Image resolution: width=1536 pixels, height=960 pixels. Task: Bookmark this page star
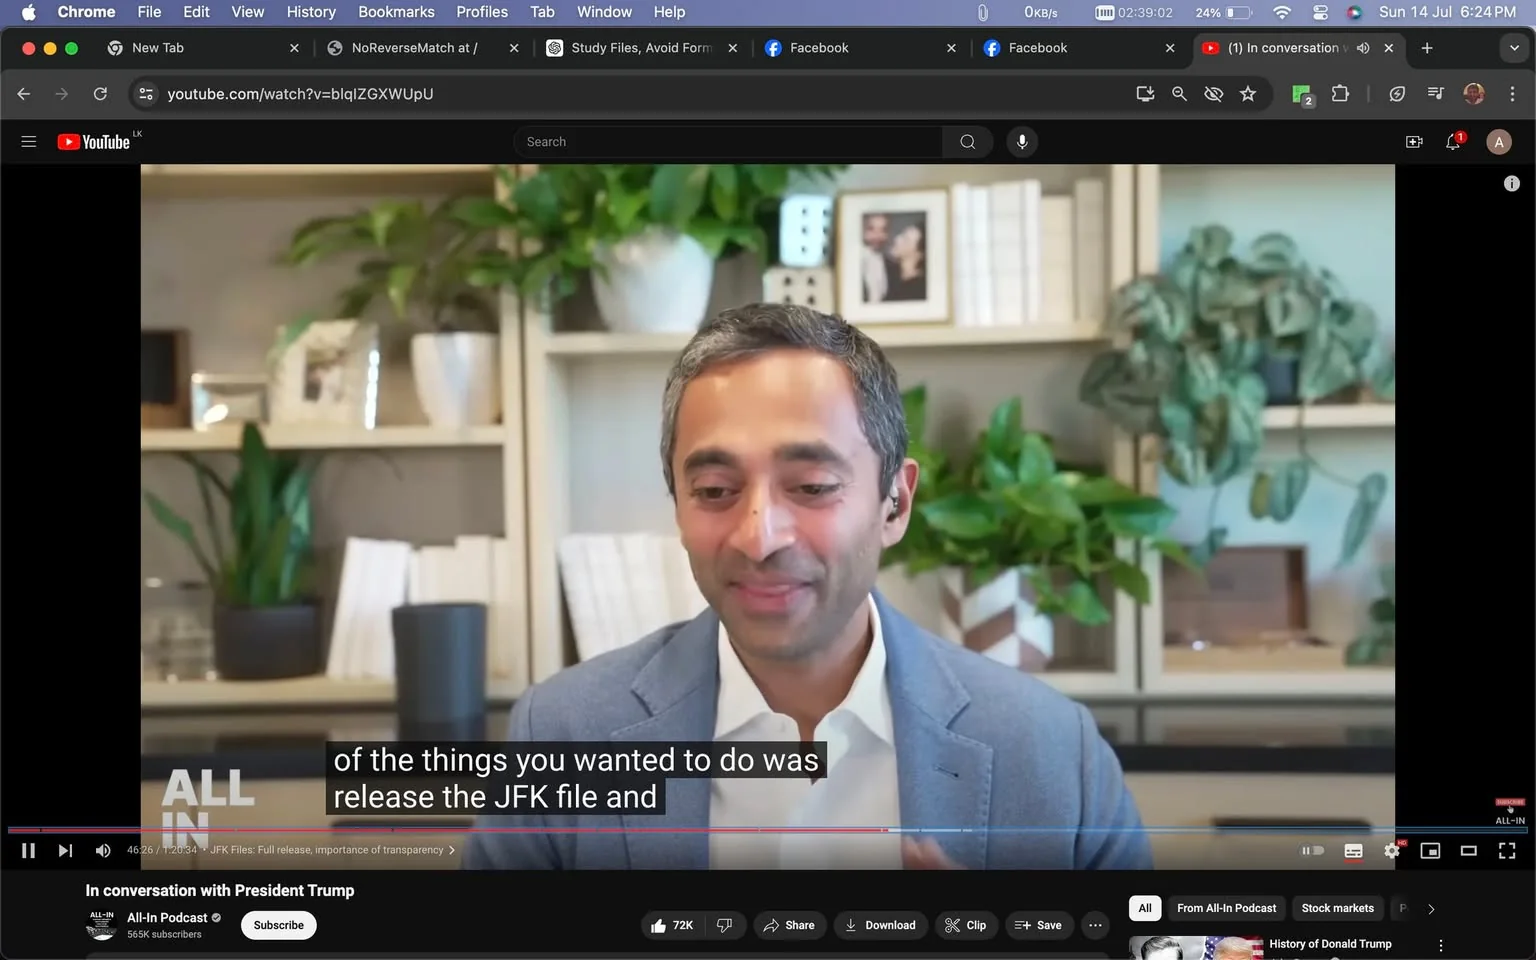[1248, 94]
